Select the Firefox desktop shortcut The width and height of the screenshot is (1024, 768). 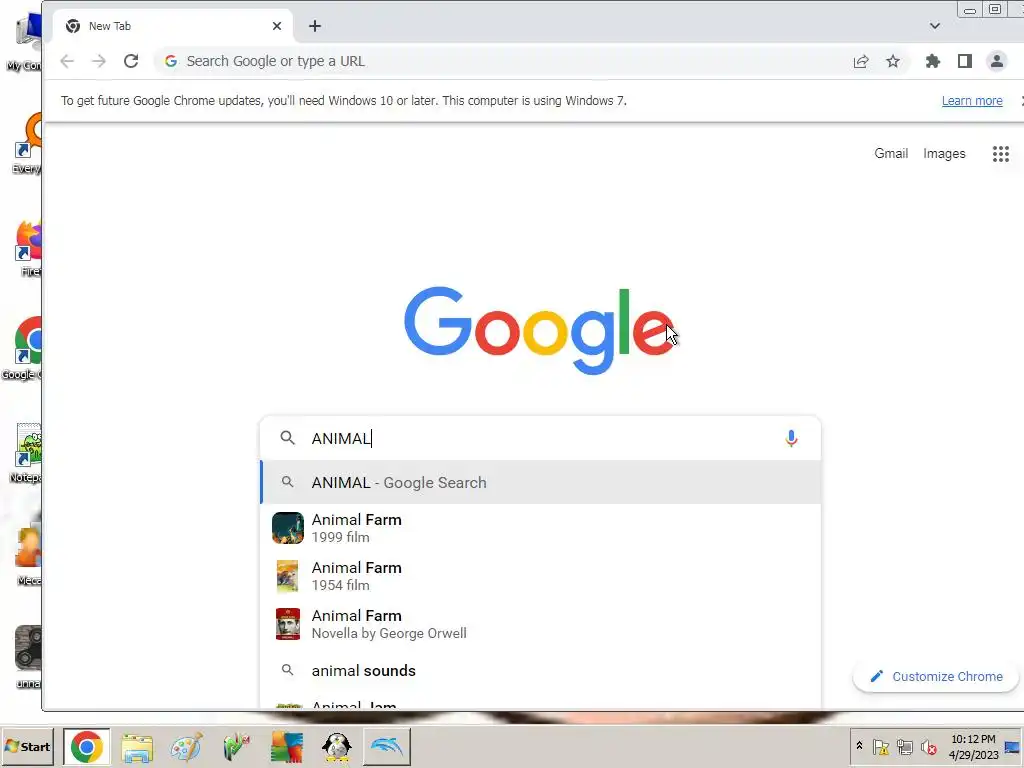point(27,248)
